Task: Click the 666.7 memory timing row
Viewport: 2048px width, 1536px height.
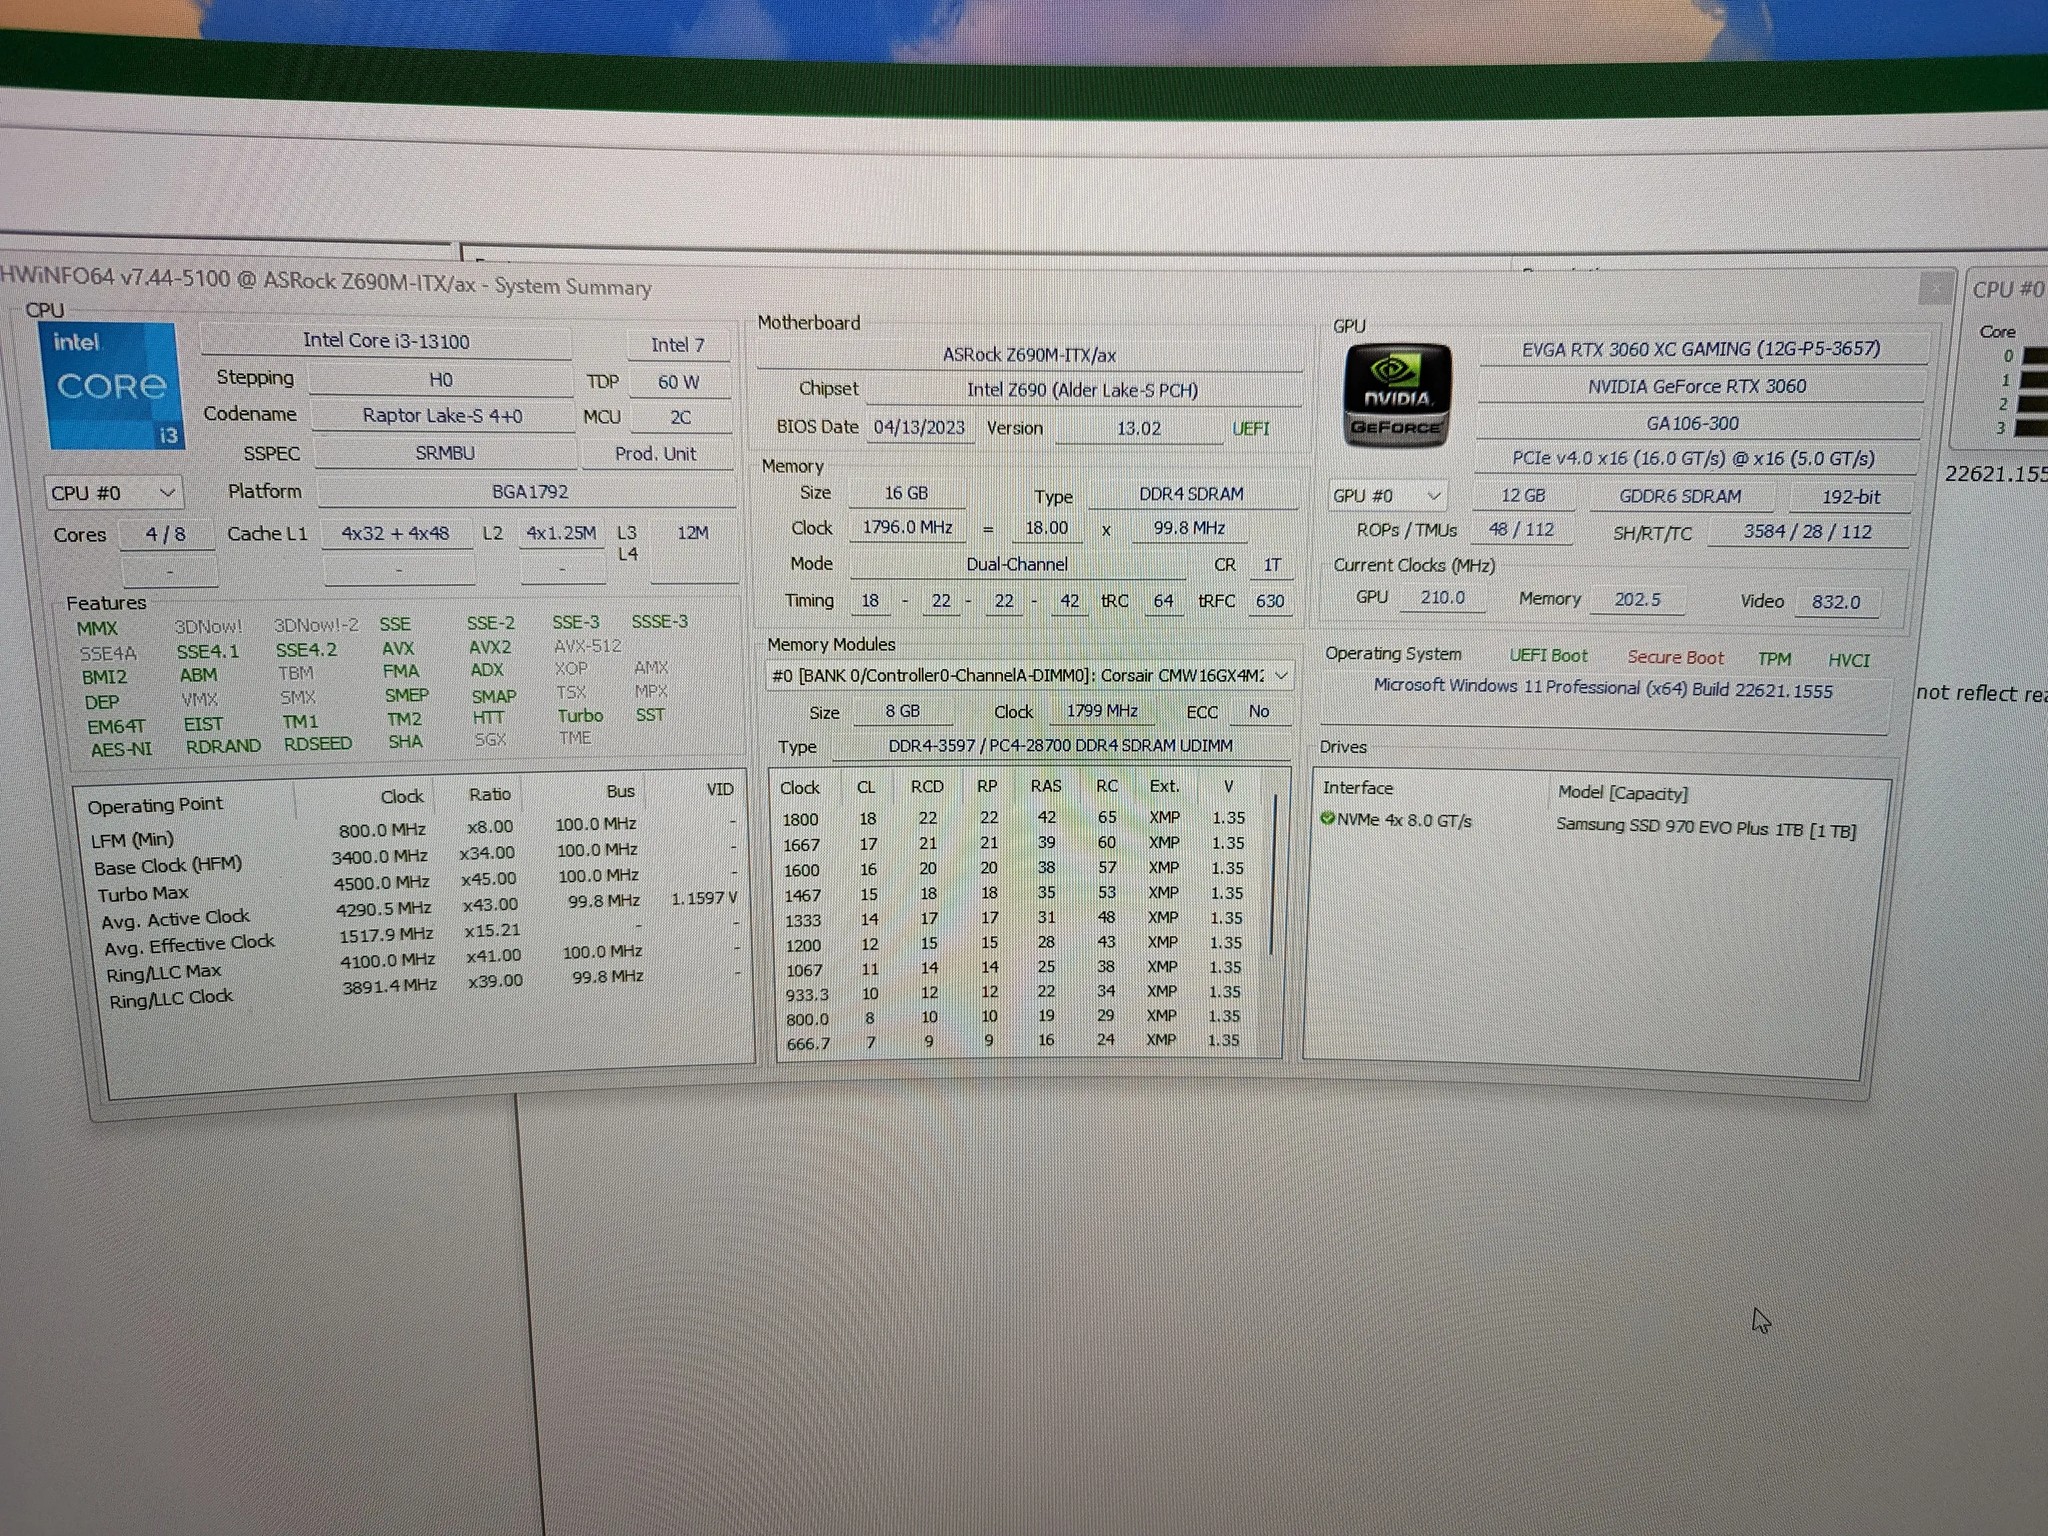Action: click(x=1013, y=1041)
